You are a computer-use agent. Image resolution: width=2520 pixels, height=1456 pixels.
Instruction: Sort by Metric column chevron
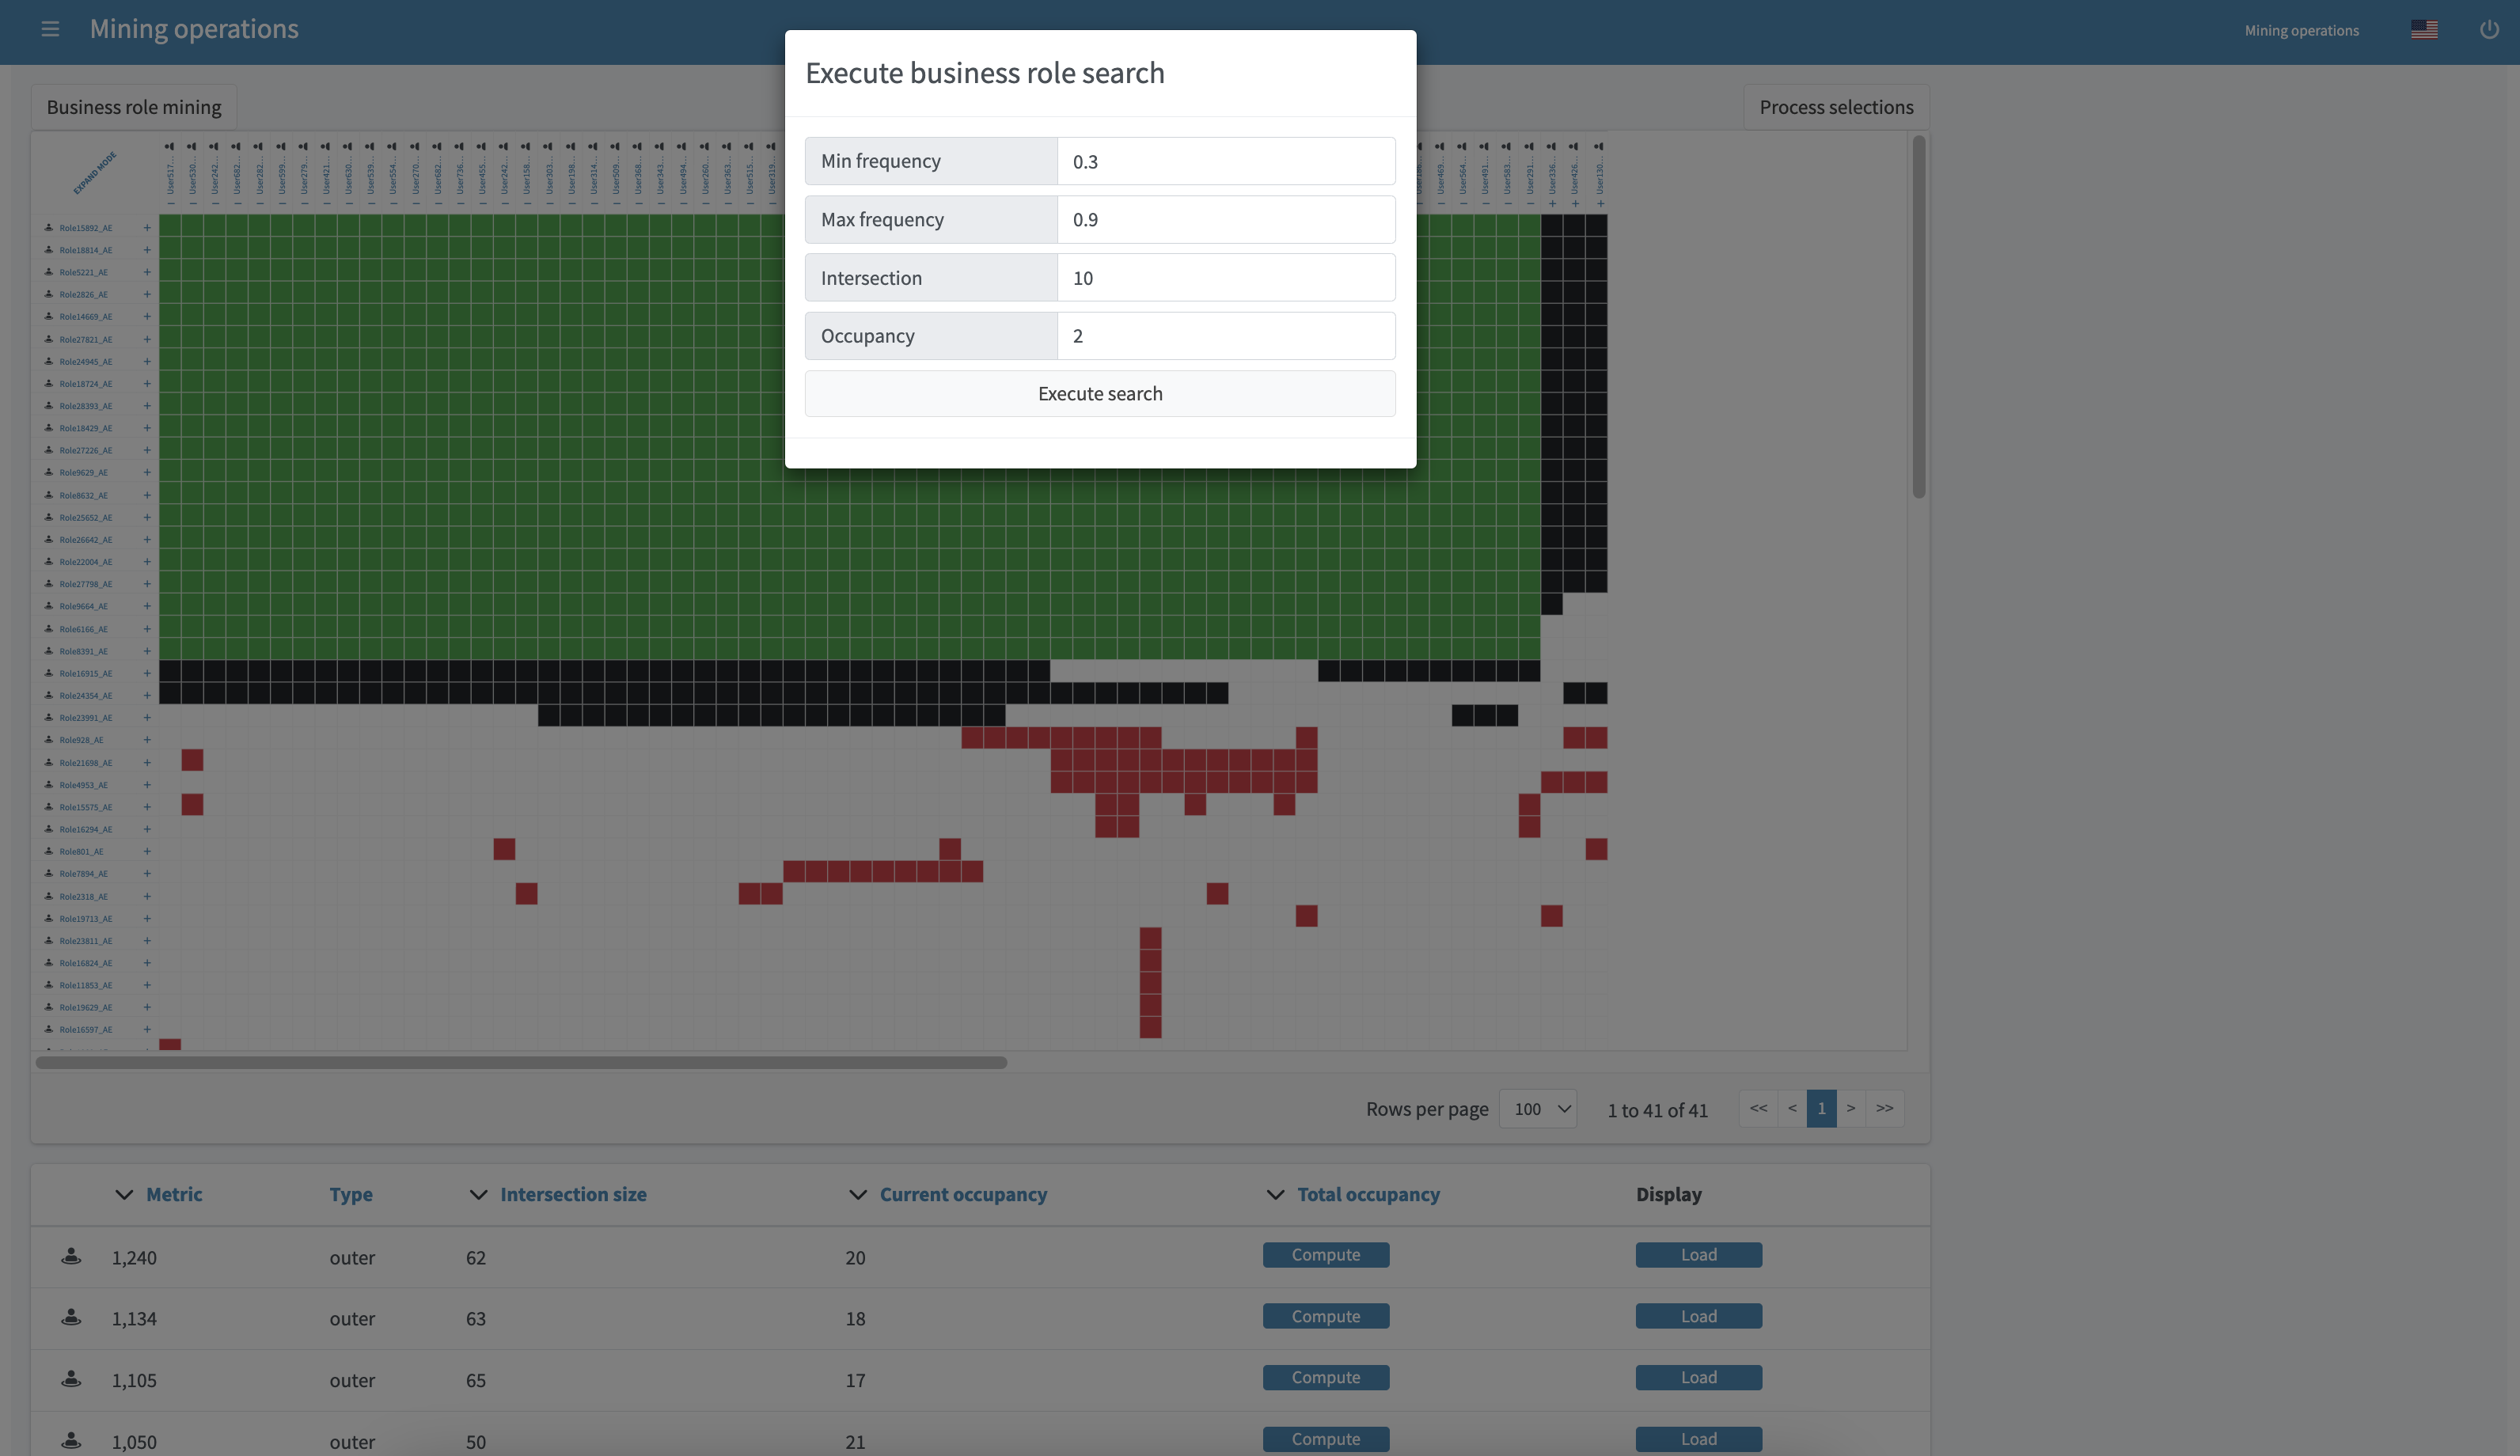124,1195
